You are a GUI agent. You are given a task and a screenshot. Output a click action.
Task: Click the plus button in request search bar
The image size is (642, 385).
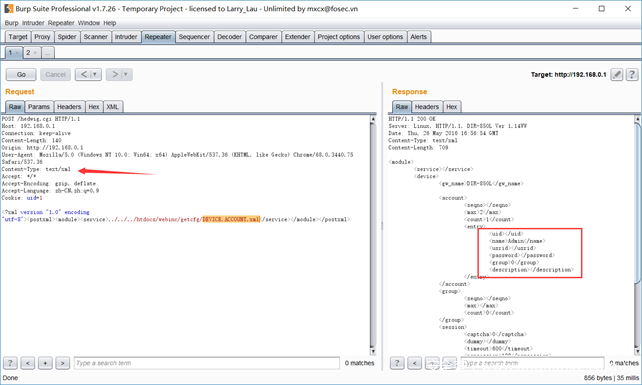(45, 363)
